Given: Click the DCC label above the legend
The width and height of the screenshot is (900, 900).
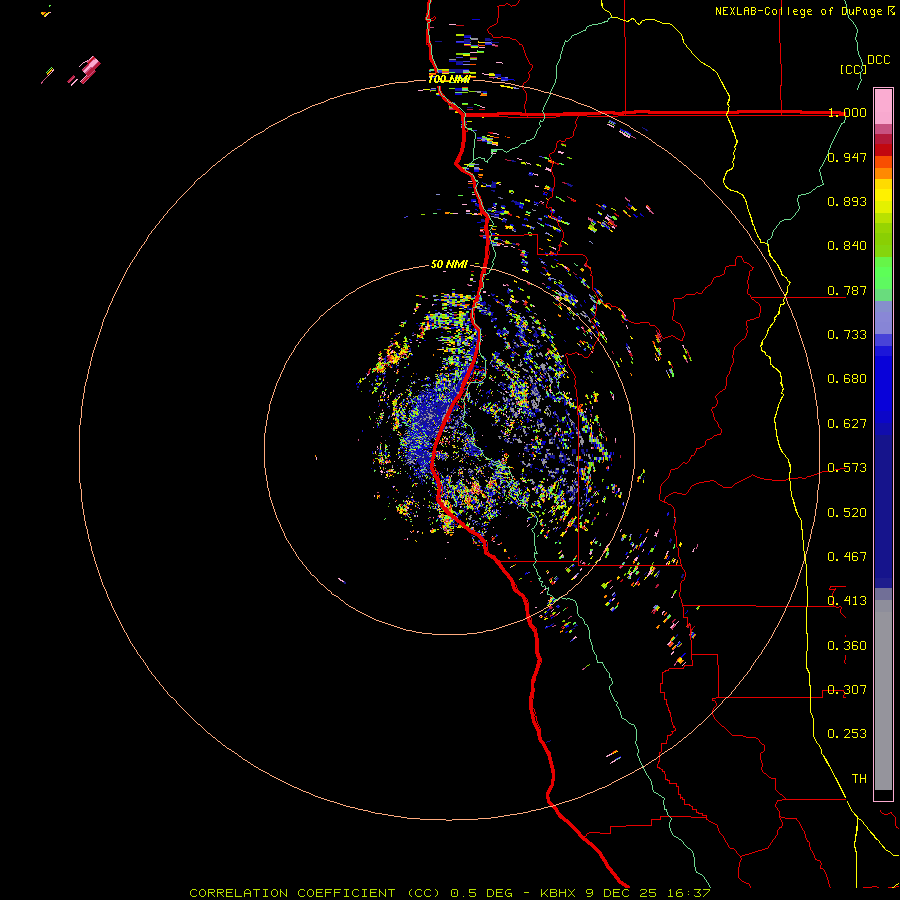Looking at the screenshot, I should tap(878, 60).
